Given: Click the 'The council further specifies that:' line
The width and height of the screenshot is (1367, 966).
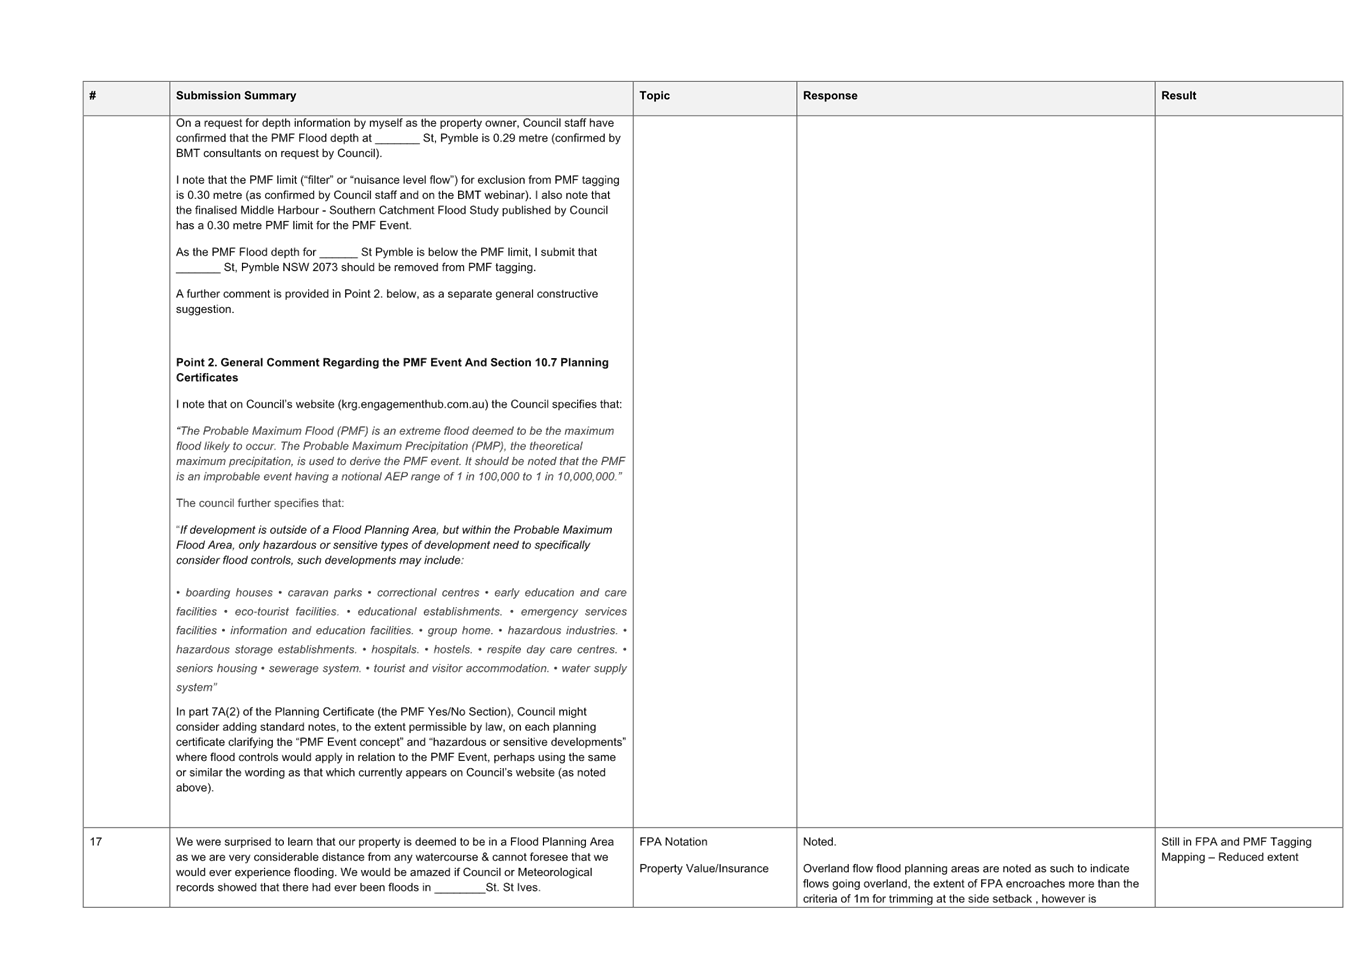Looking at the screenshot, I should tap(260, 504).
